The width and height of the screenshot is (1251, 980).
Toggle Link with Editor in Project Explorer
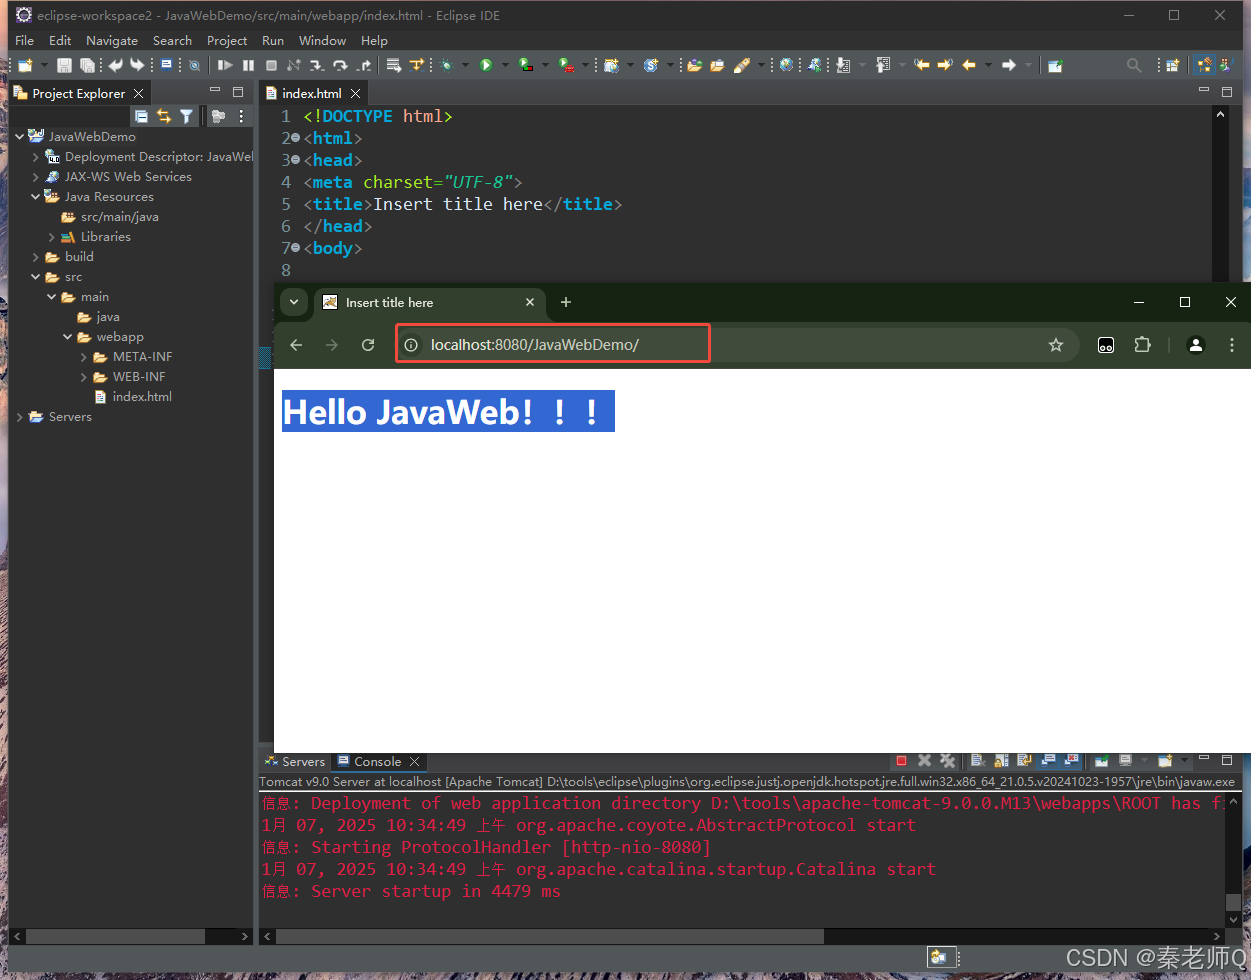tap(164, 116)
